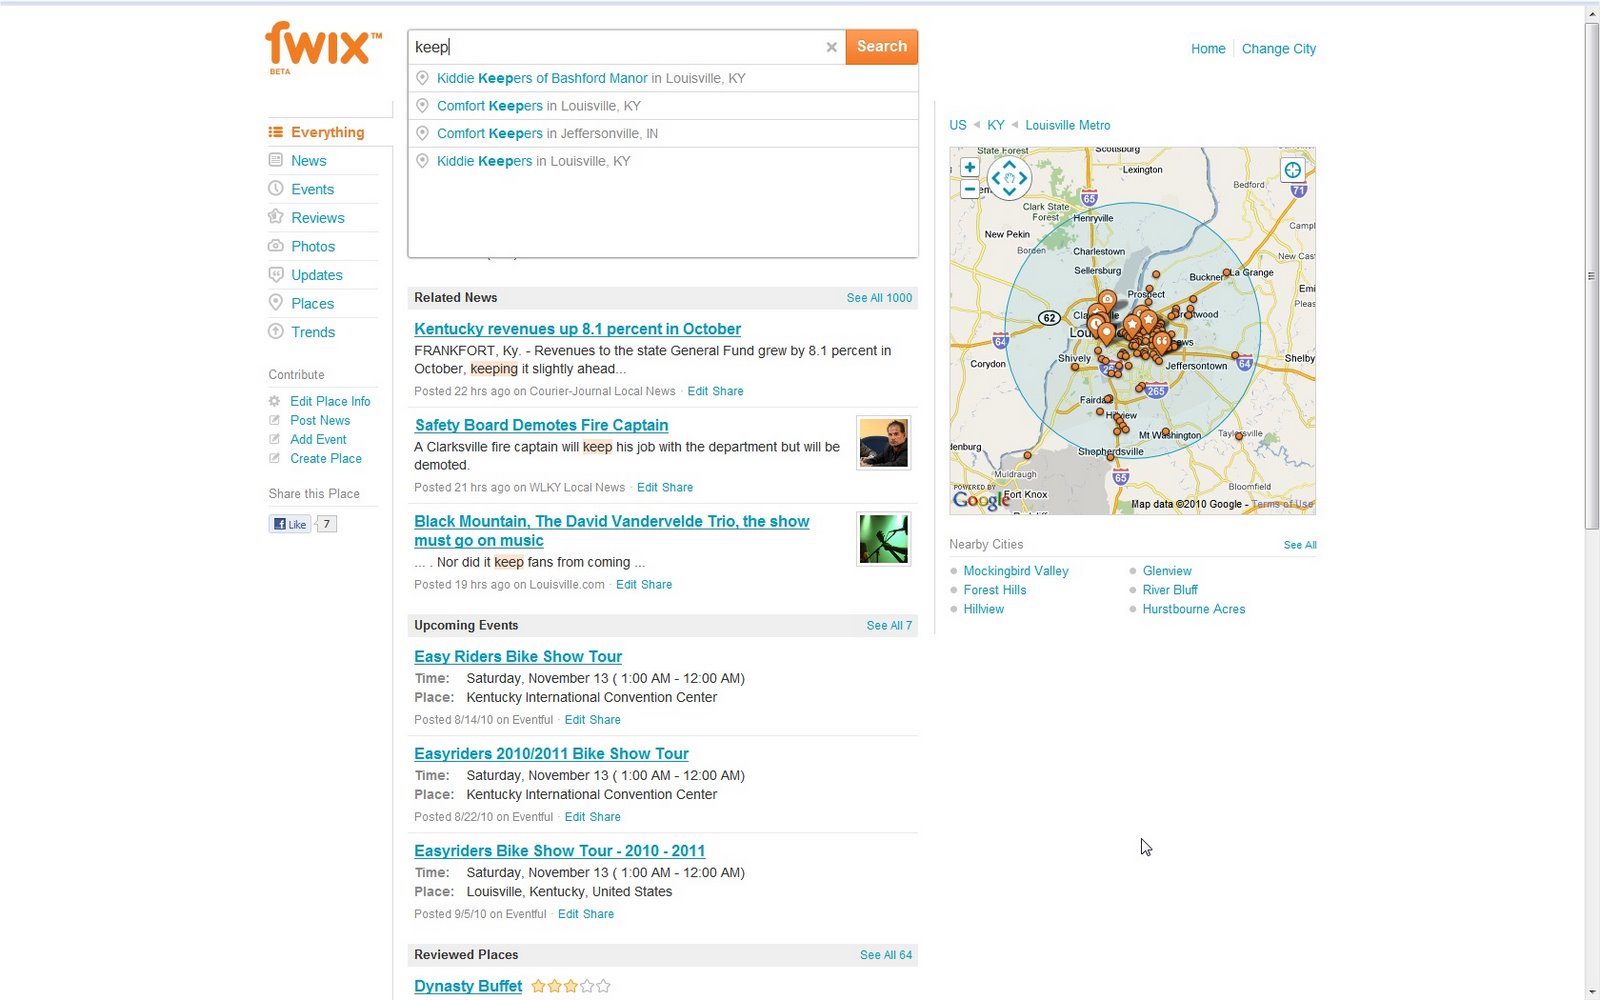Open Forest Hills nearby city
The height and width of the screenshot is (1000, 1600).
pos(995,590)
